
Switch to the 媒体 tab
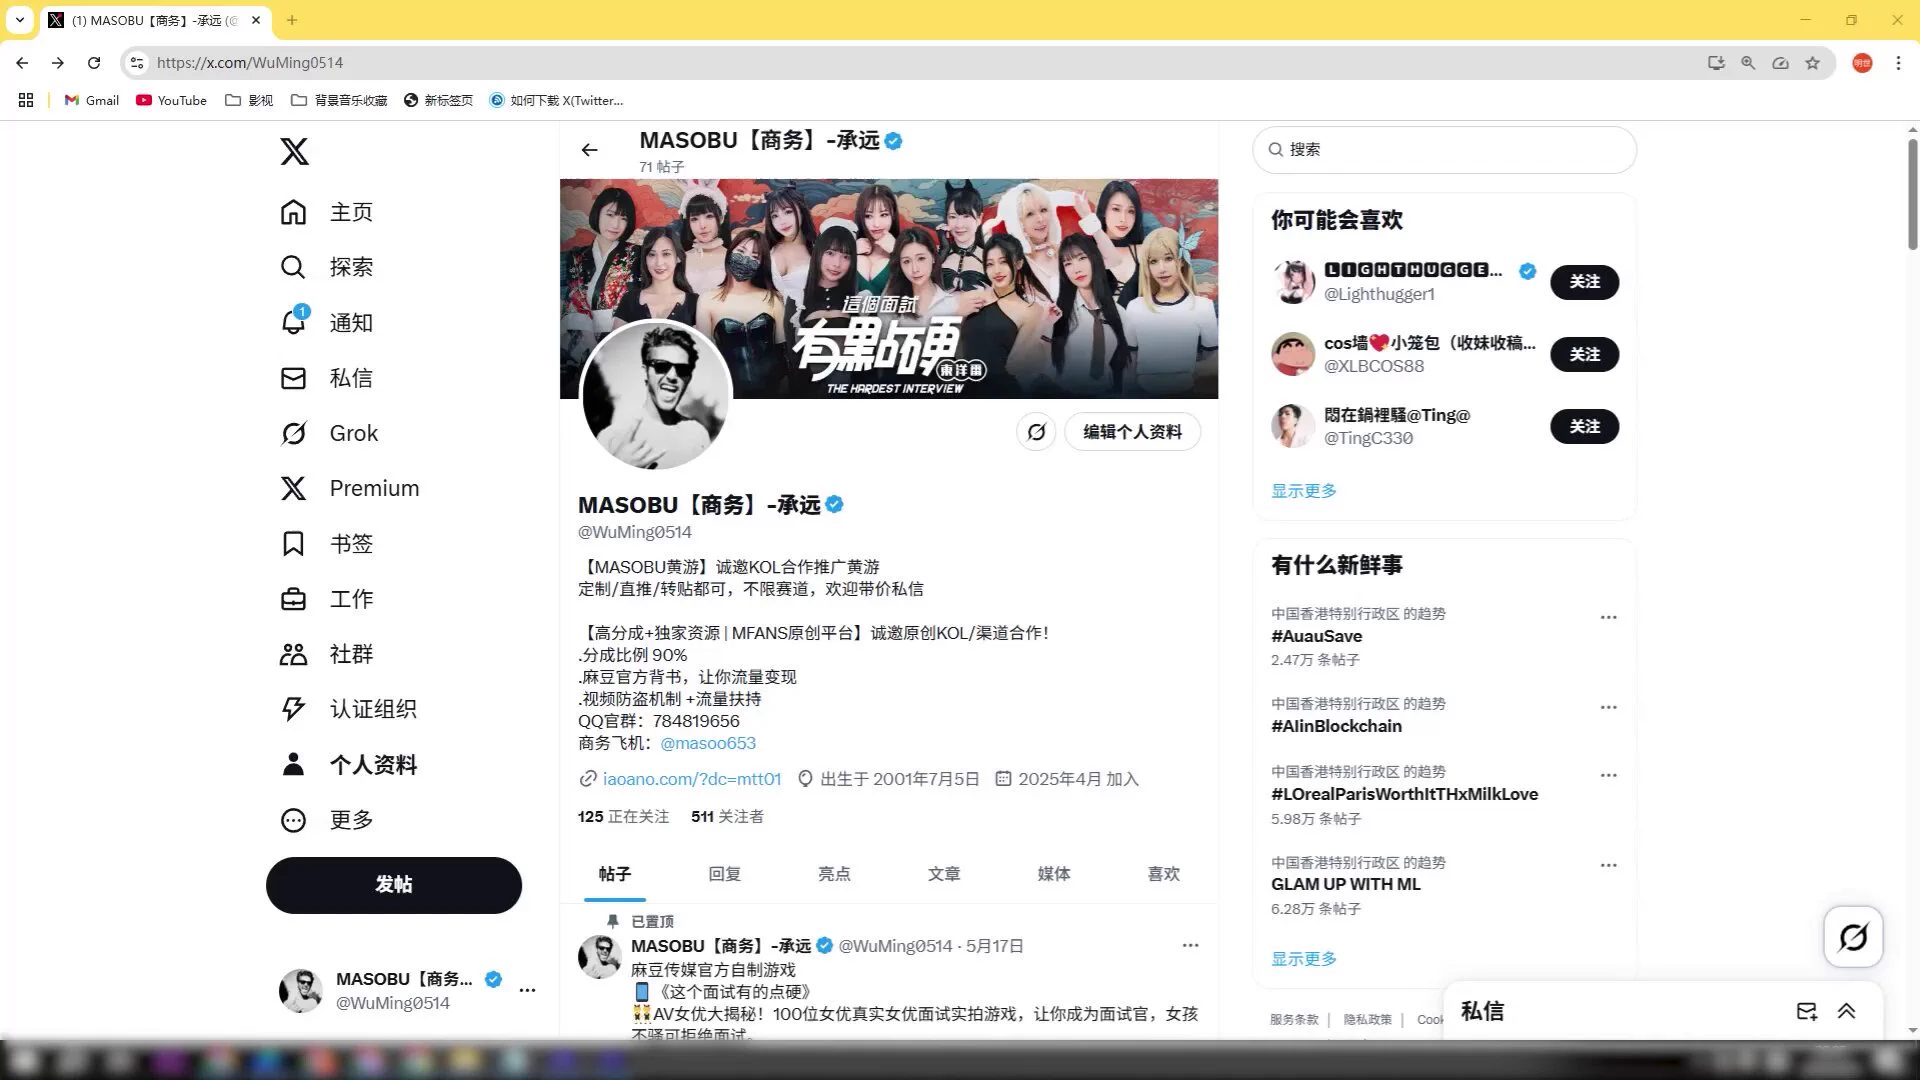pyautogui.click(x=1053, y=873)
